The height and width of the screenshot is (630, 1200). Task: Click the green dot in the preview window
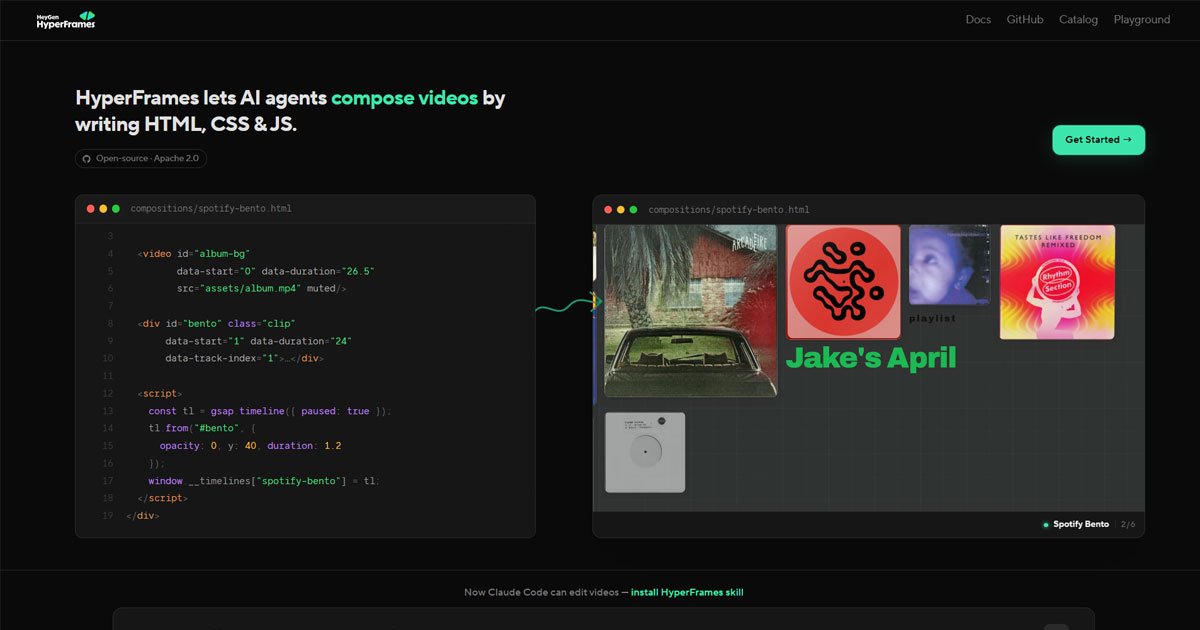coord(633,210)
